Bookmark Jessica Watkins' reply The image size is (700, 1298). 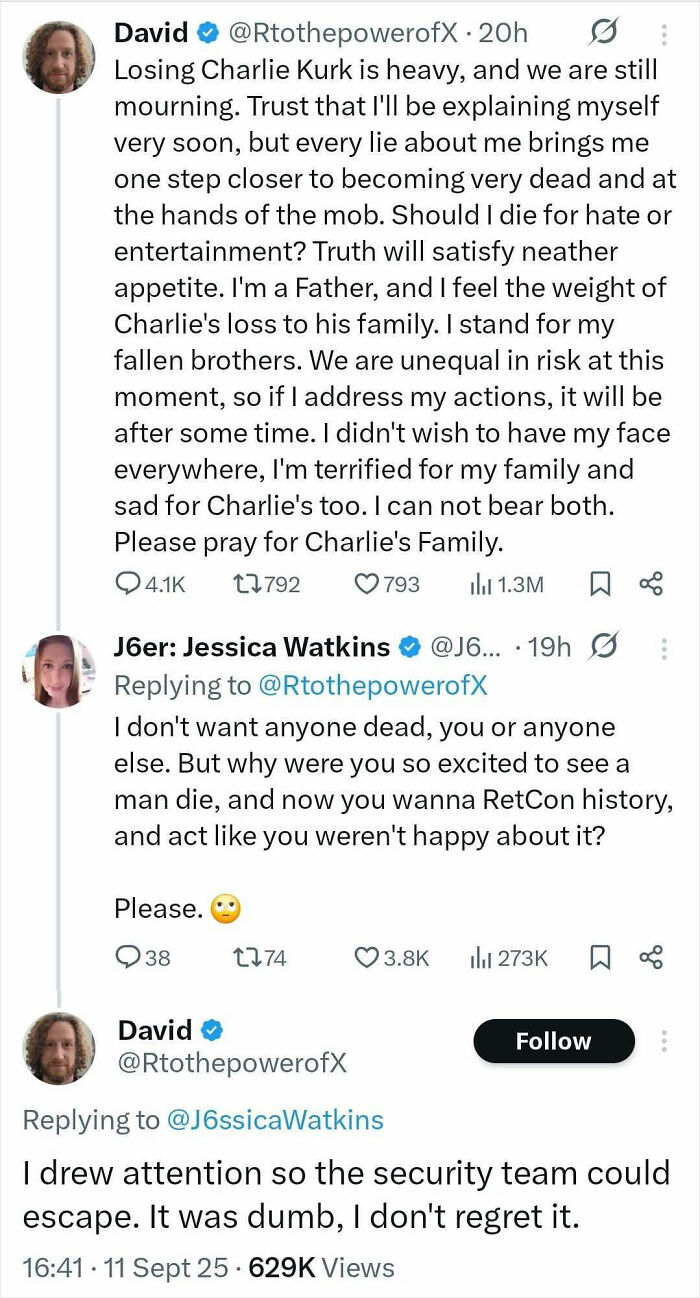pyautogui.click(x=598, y=956)
